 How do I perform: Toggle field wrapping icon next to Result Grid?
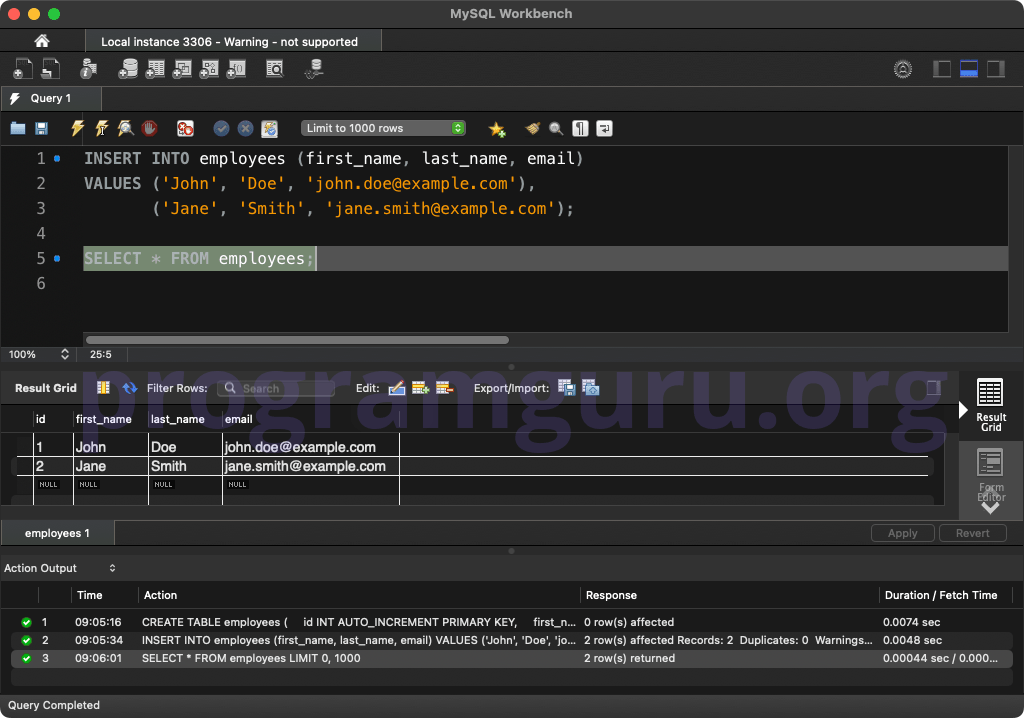(103, 387)
